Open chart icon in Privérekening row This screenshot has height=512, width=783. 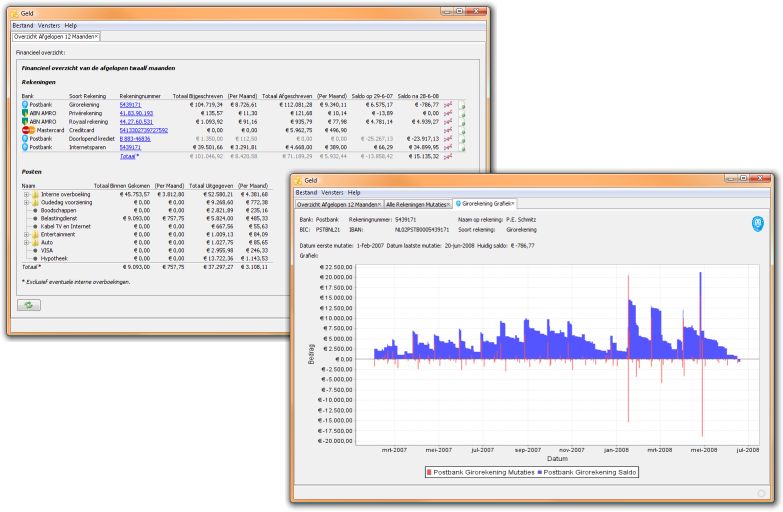point(448,113)
